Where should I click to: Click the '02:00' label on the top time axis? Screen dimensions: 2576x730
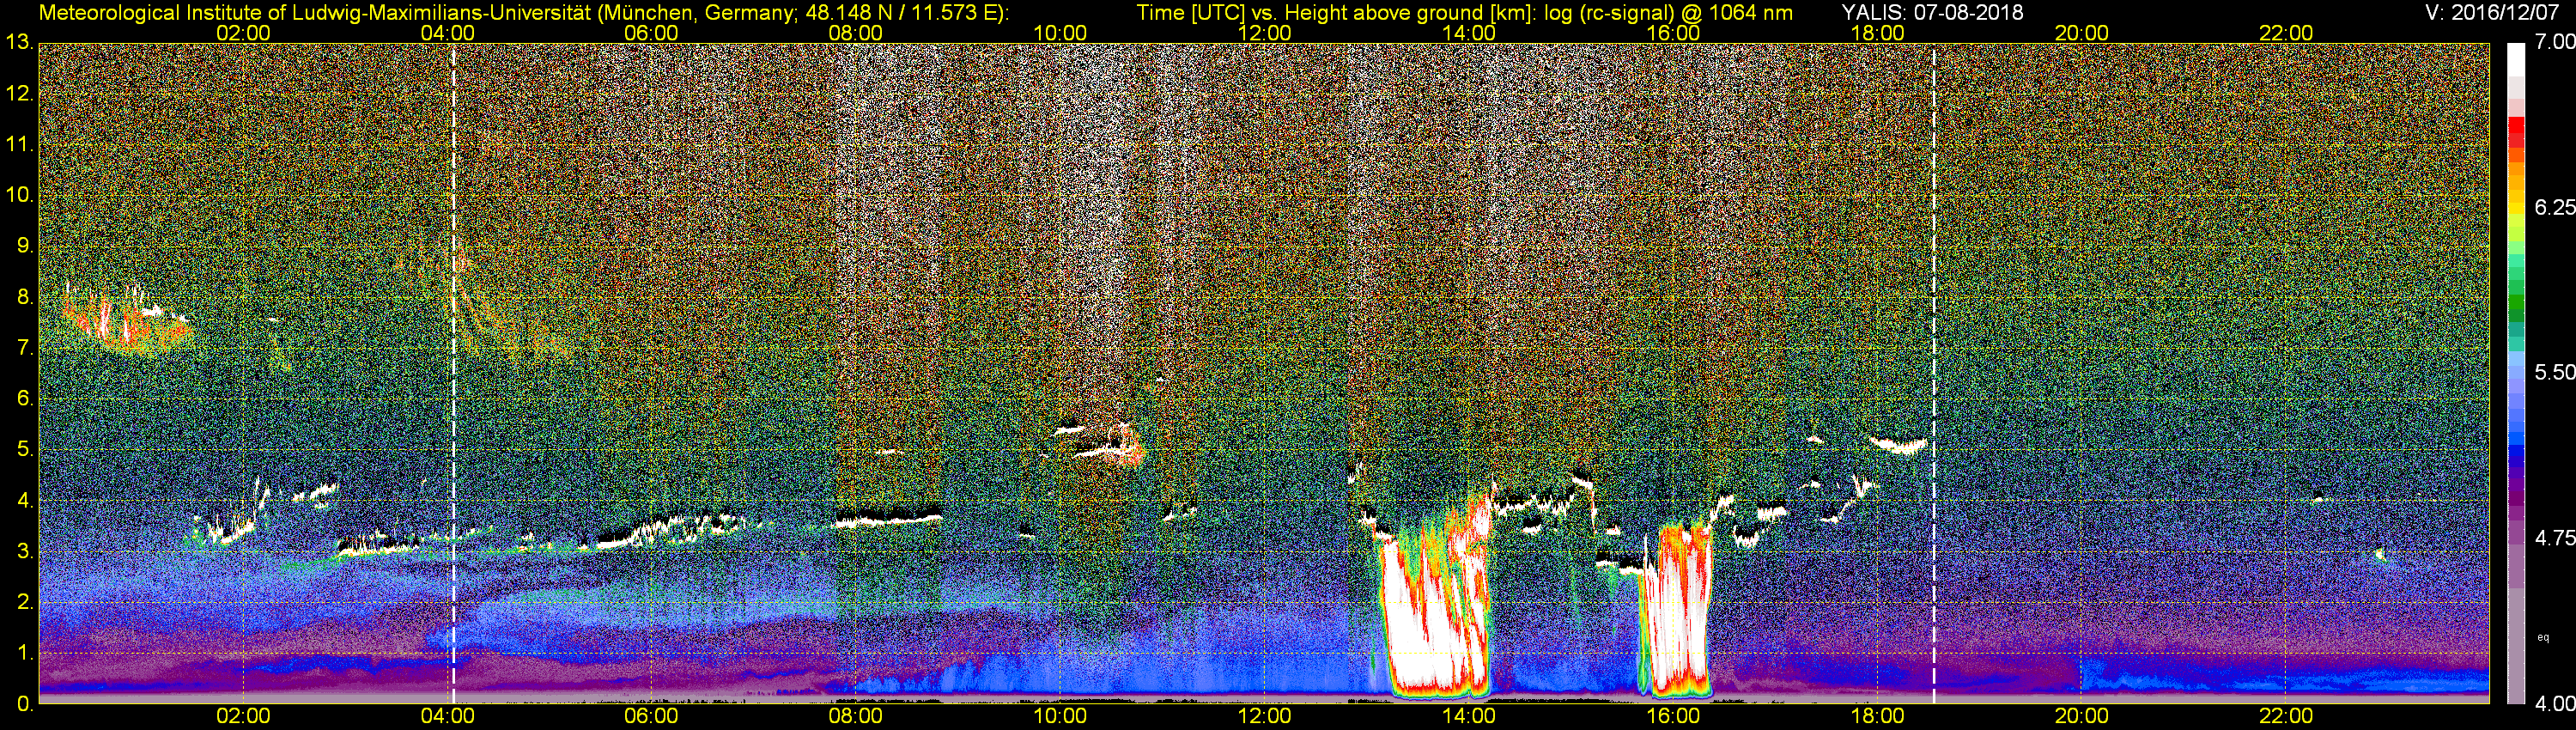click(x=243, y=33)
